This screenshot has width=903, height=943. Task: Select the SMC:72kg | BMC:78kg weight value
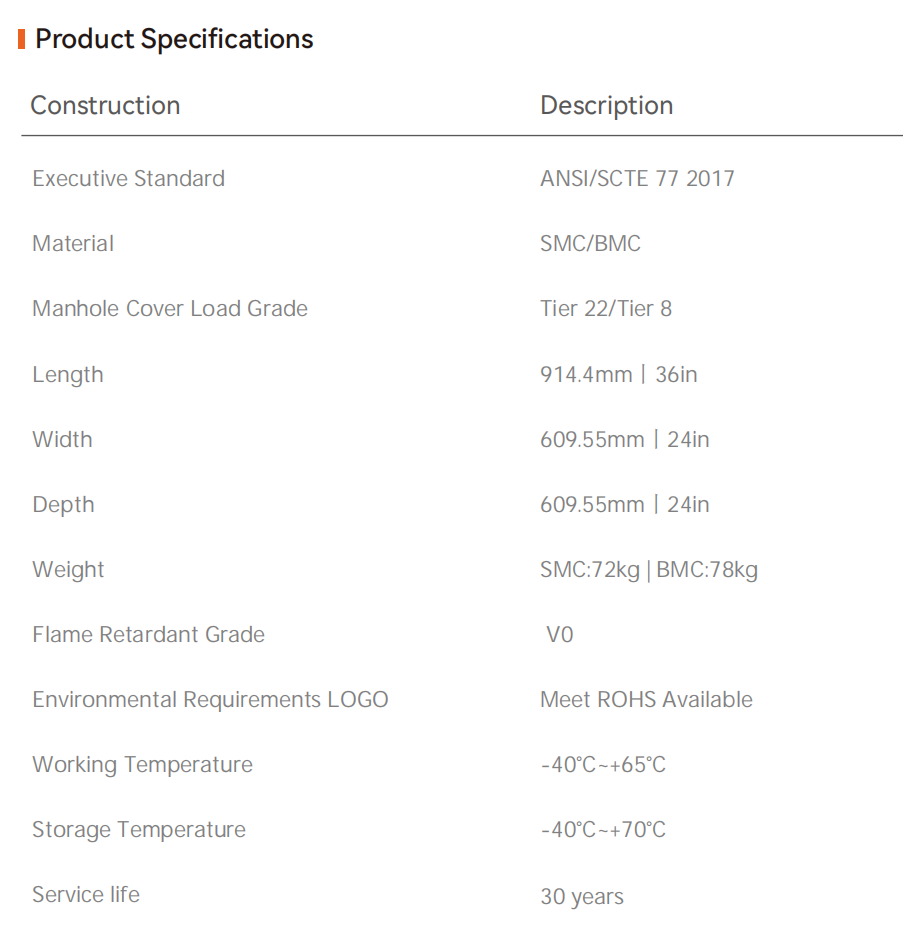(648, 570)
